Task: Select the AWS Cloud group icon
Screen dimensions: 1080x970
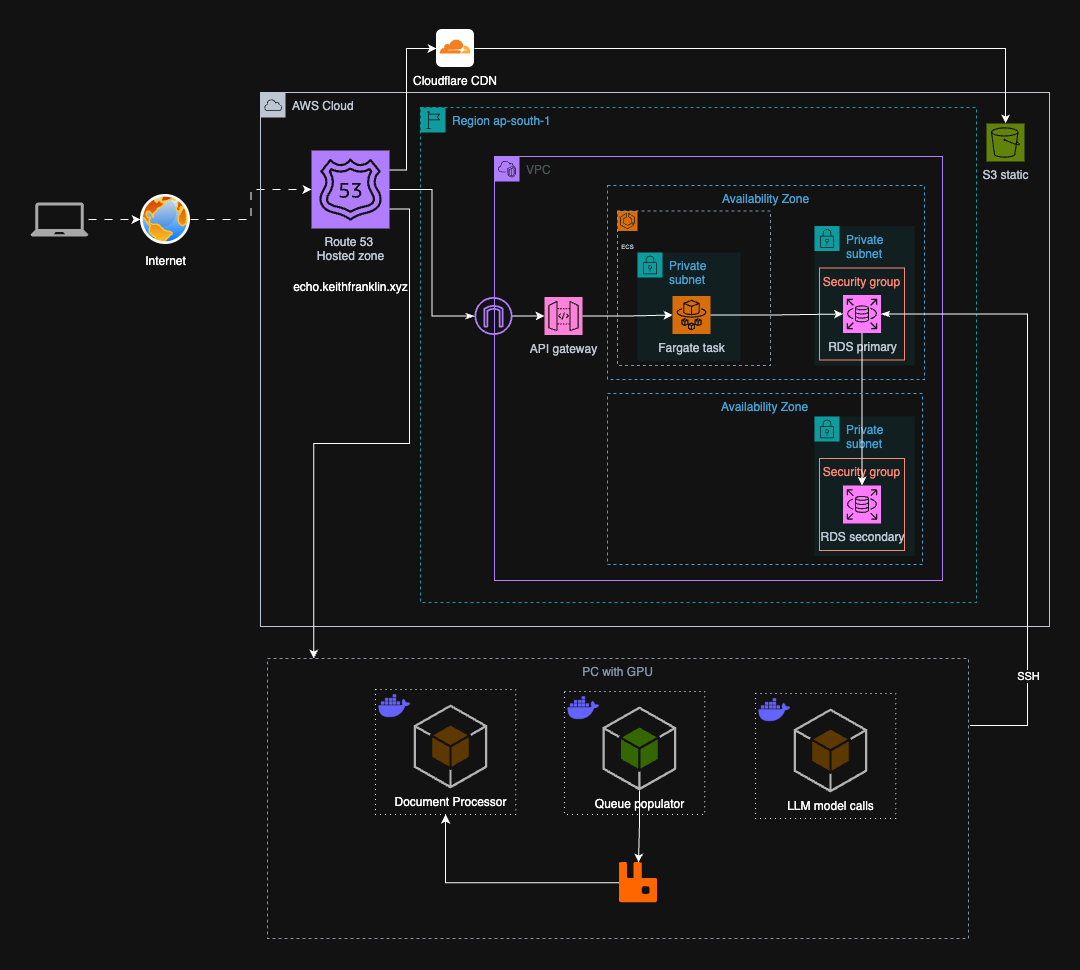Action: click(x=272, y=105)
